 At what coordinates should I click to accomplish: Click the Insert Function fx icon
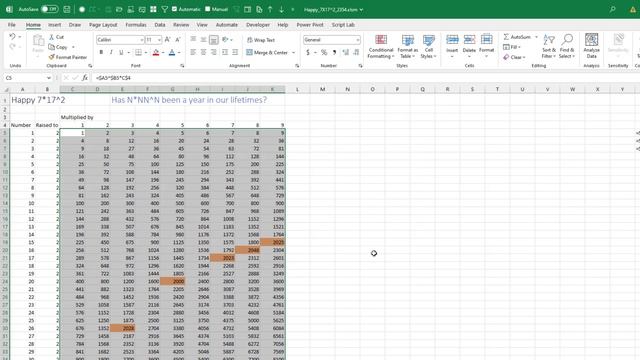84,78
